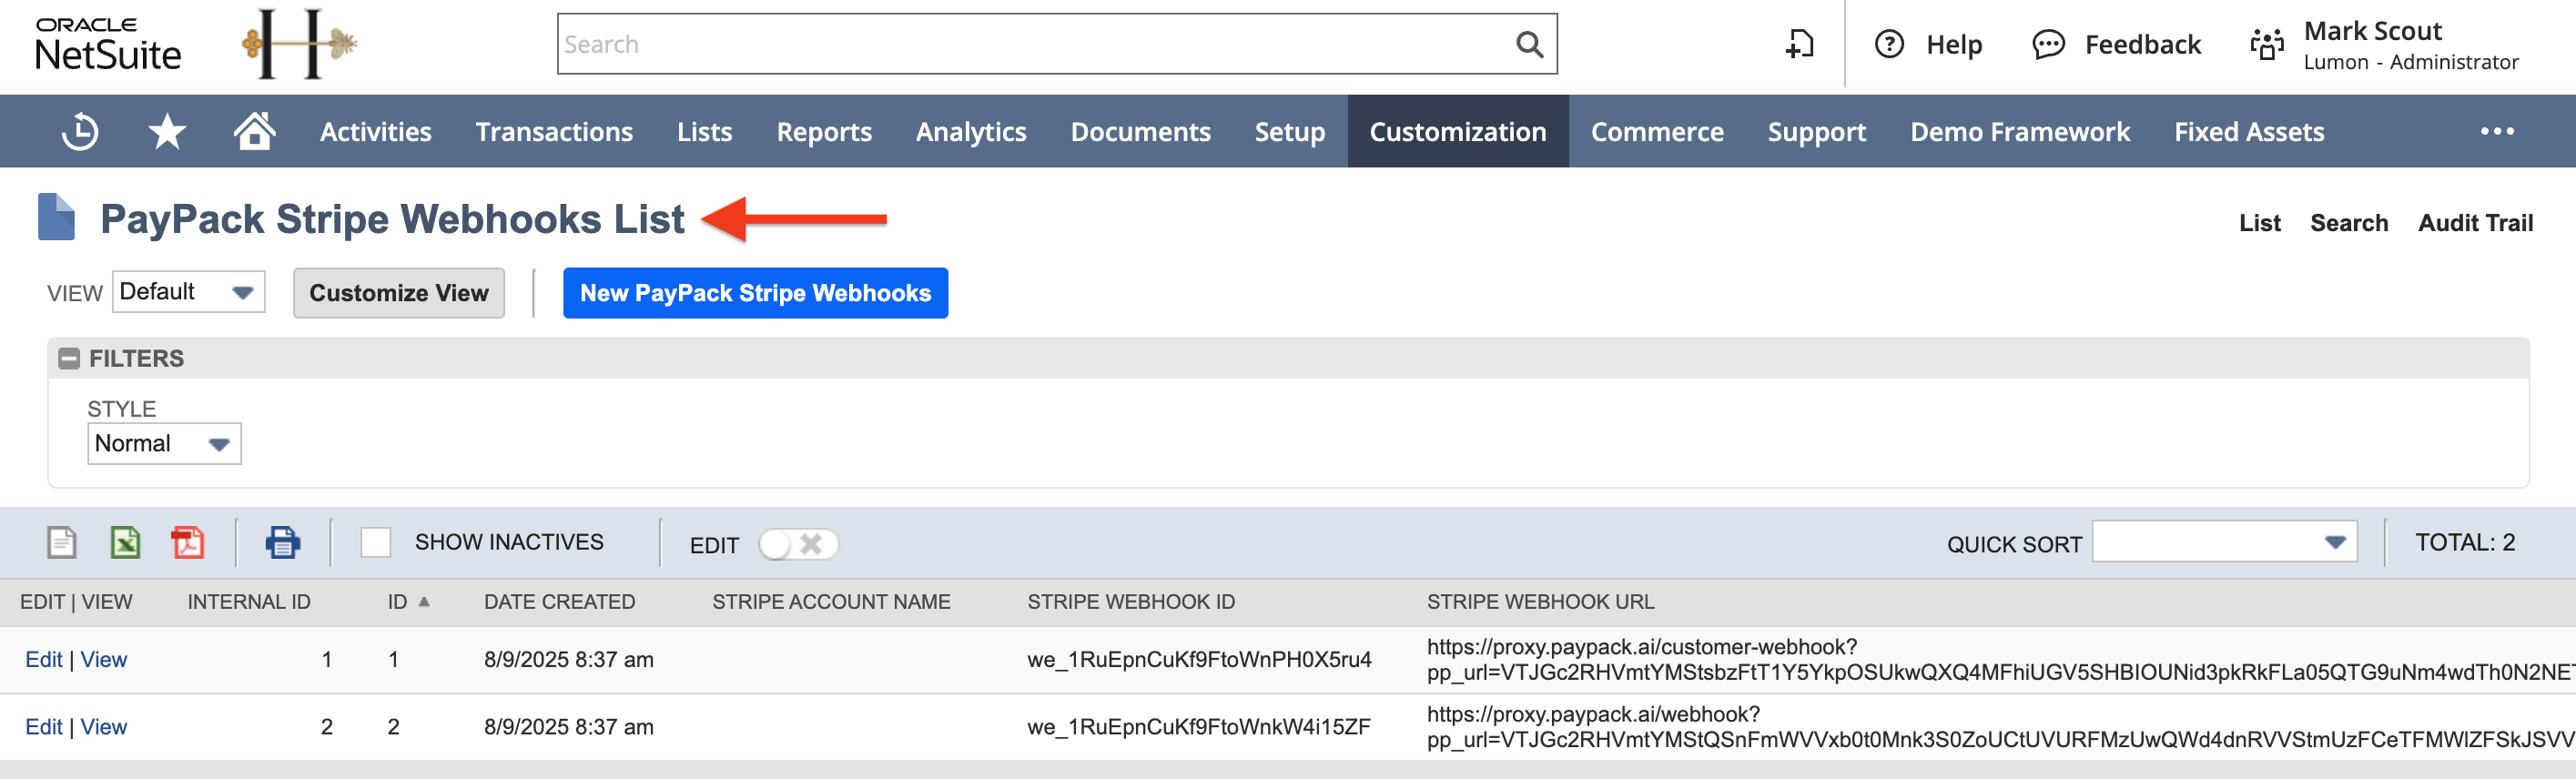Click Edit for internal ID 2 row

point(44,727)
